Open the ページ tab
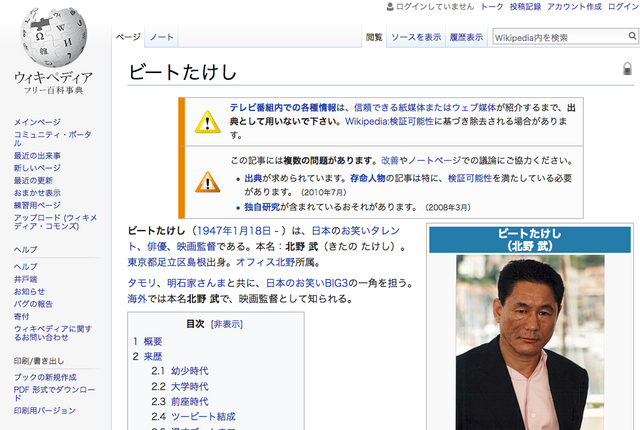The height and width of the screenshot is (430, 640). tap(128, 37)
